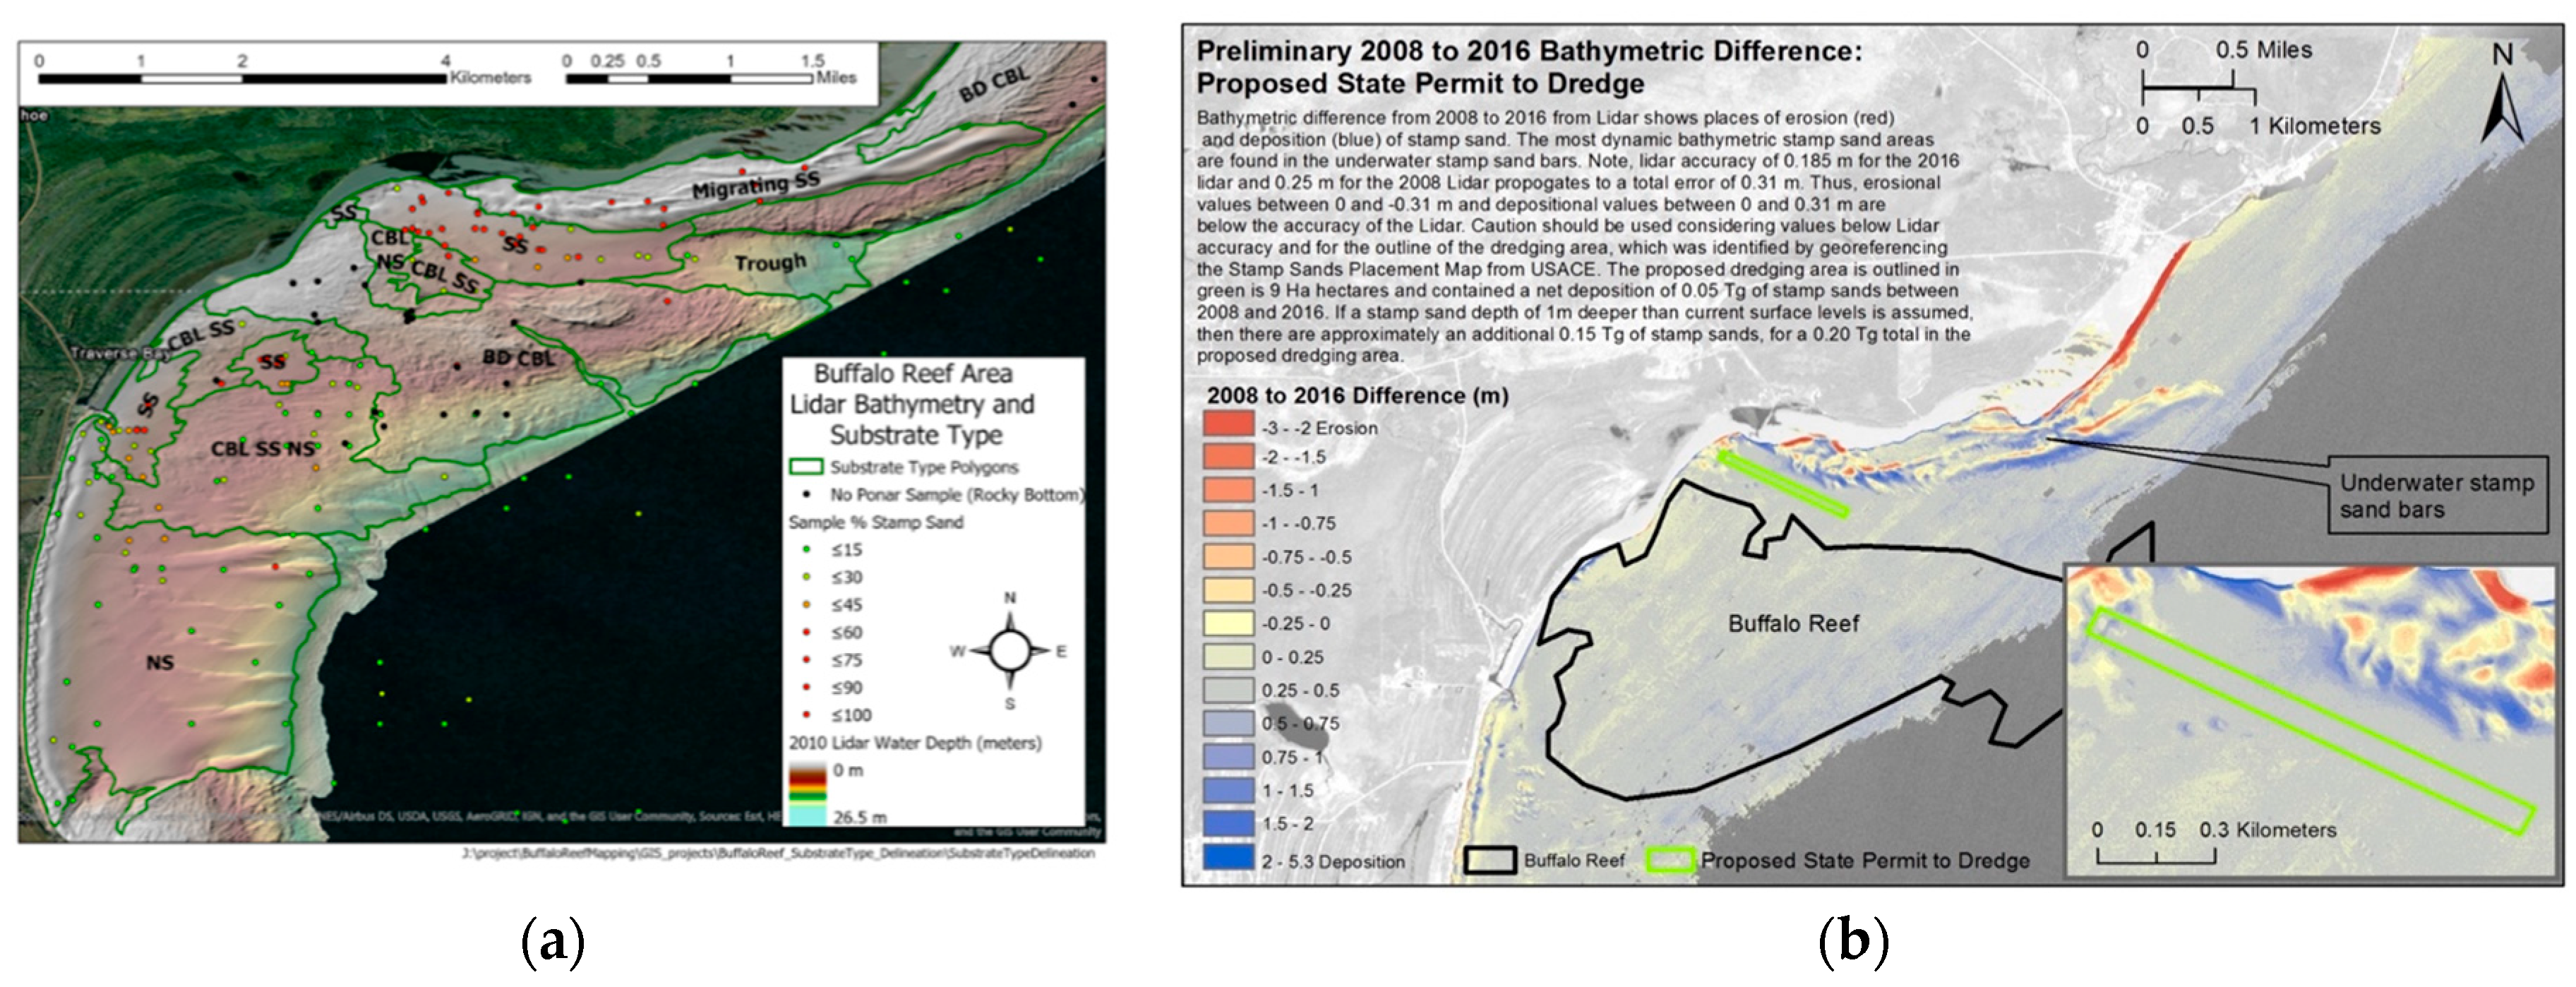Click the green Proposed State Permit legend box

coord(1670,860)
